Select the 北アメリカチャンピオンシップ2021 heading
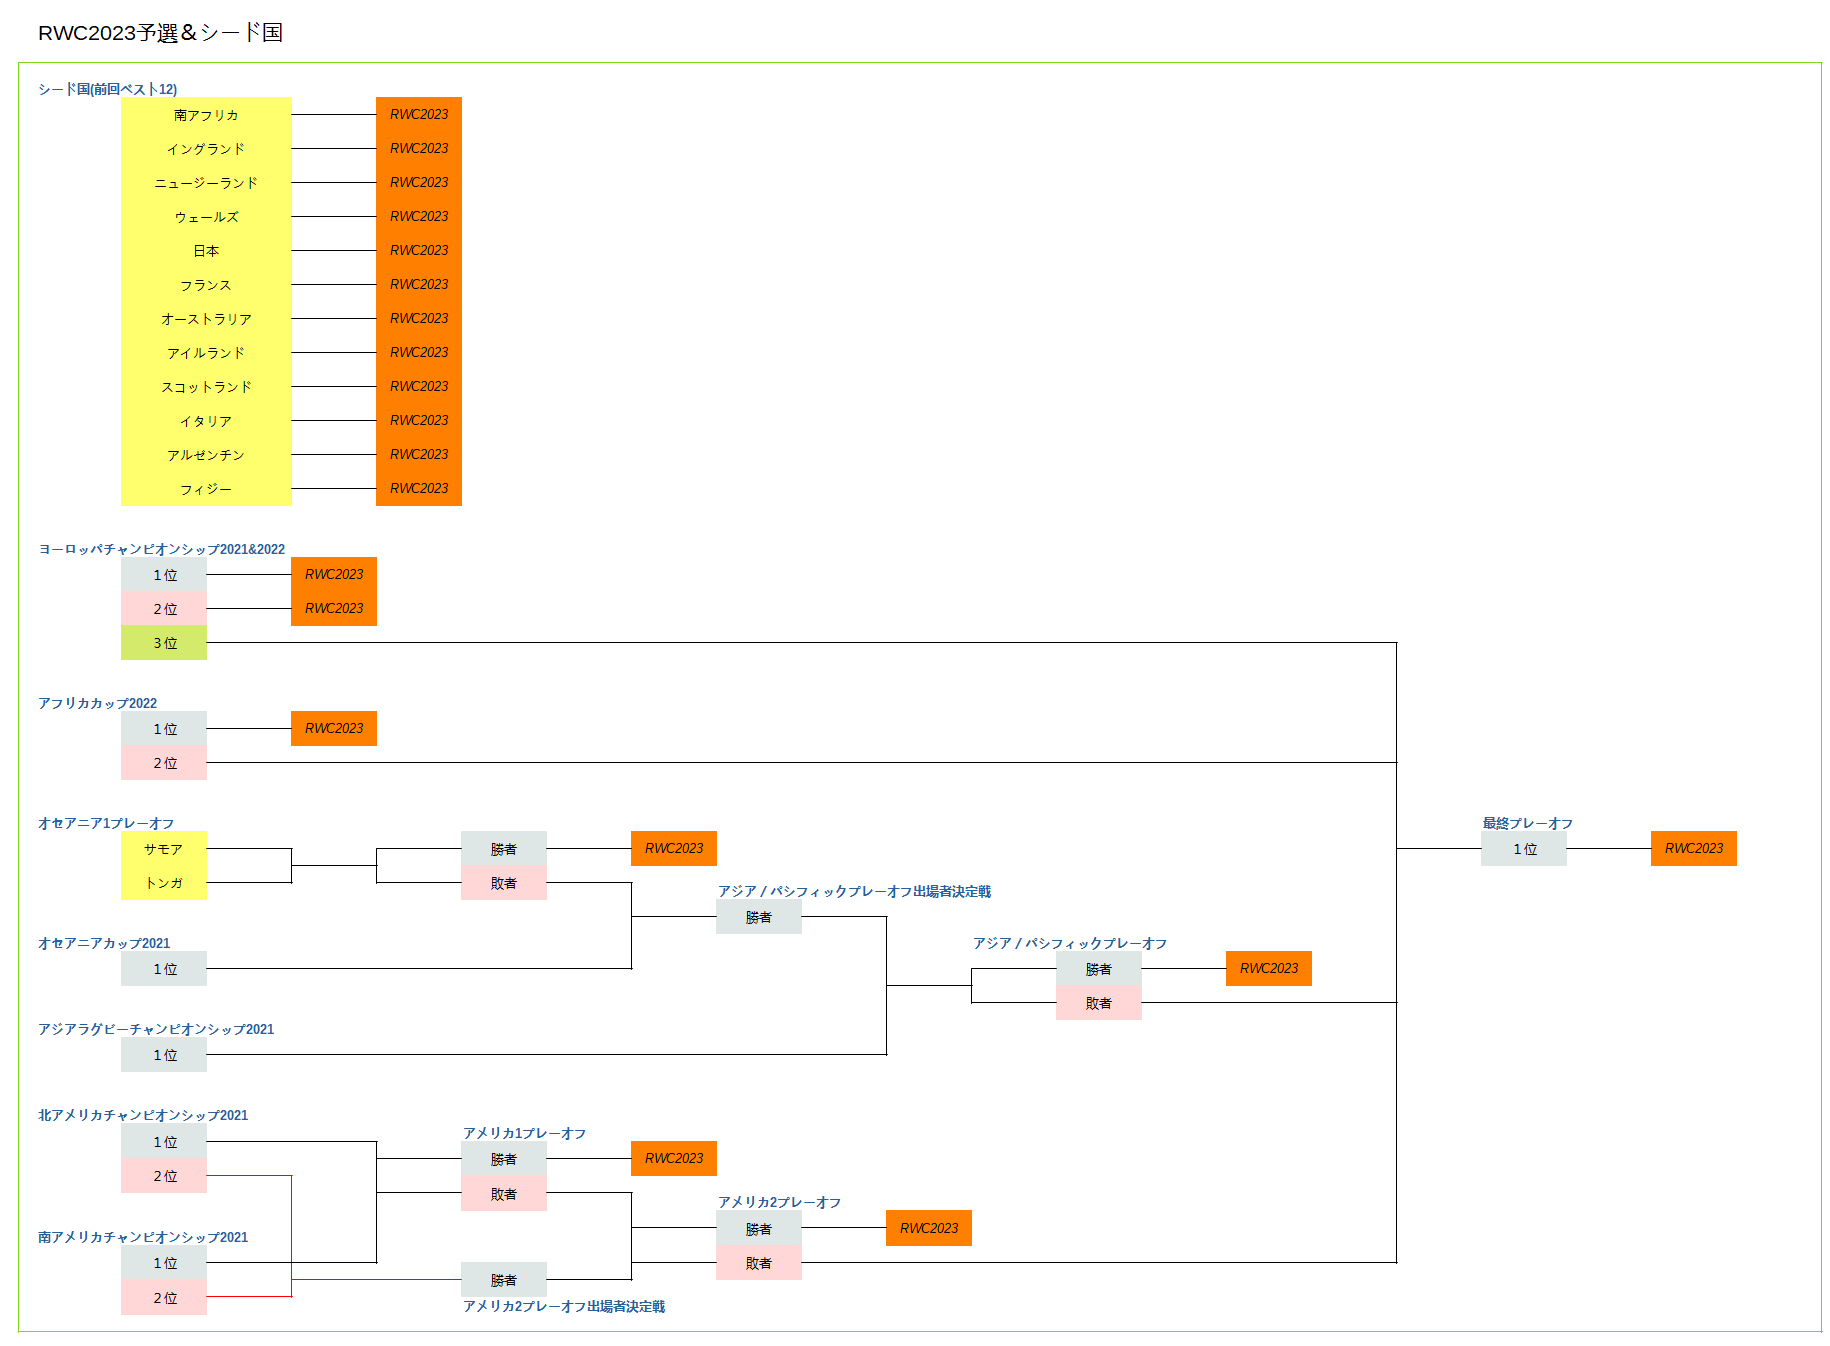 pos(143,1115)
